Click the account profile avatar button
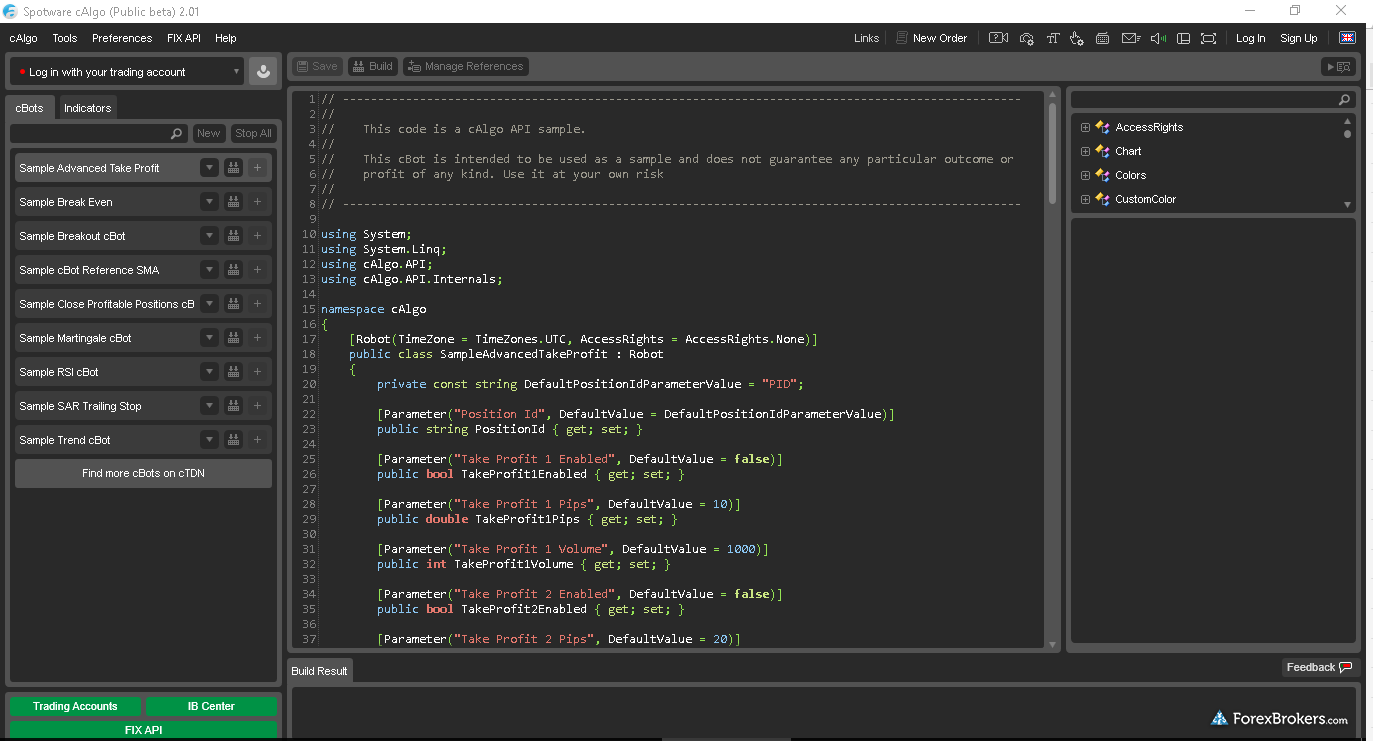This screenshot has height=741, width=1373. [x=263, y=71]
